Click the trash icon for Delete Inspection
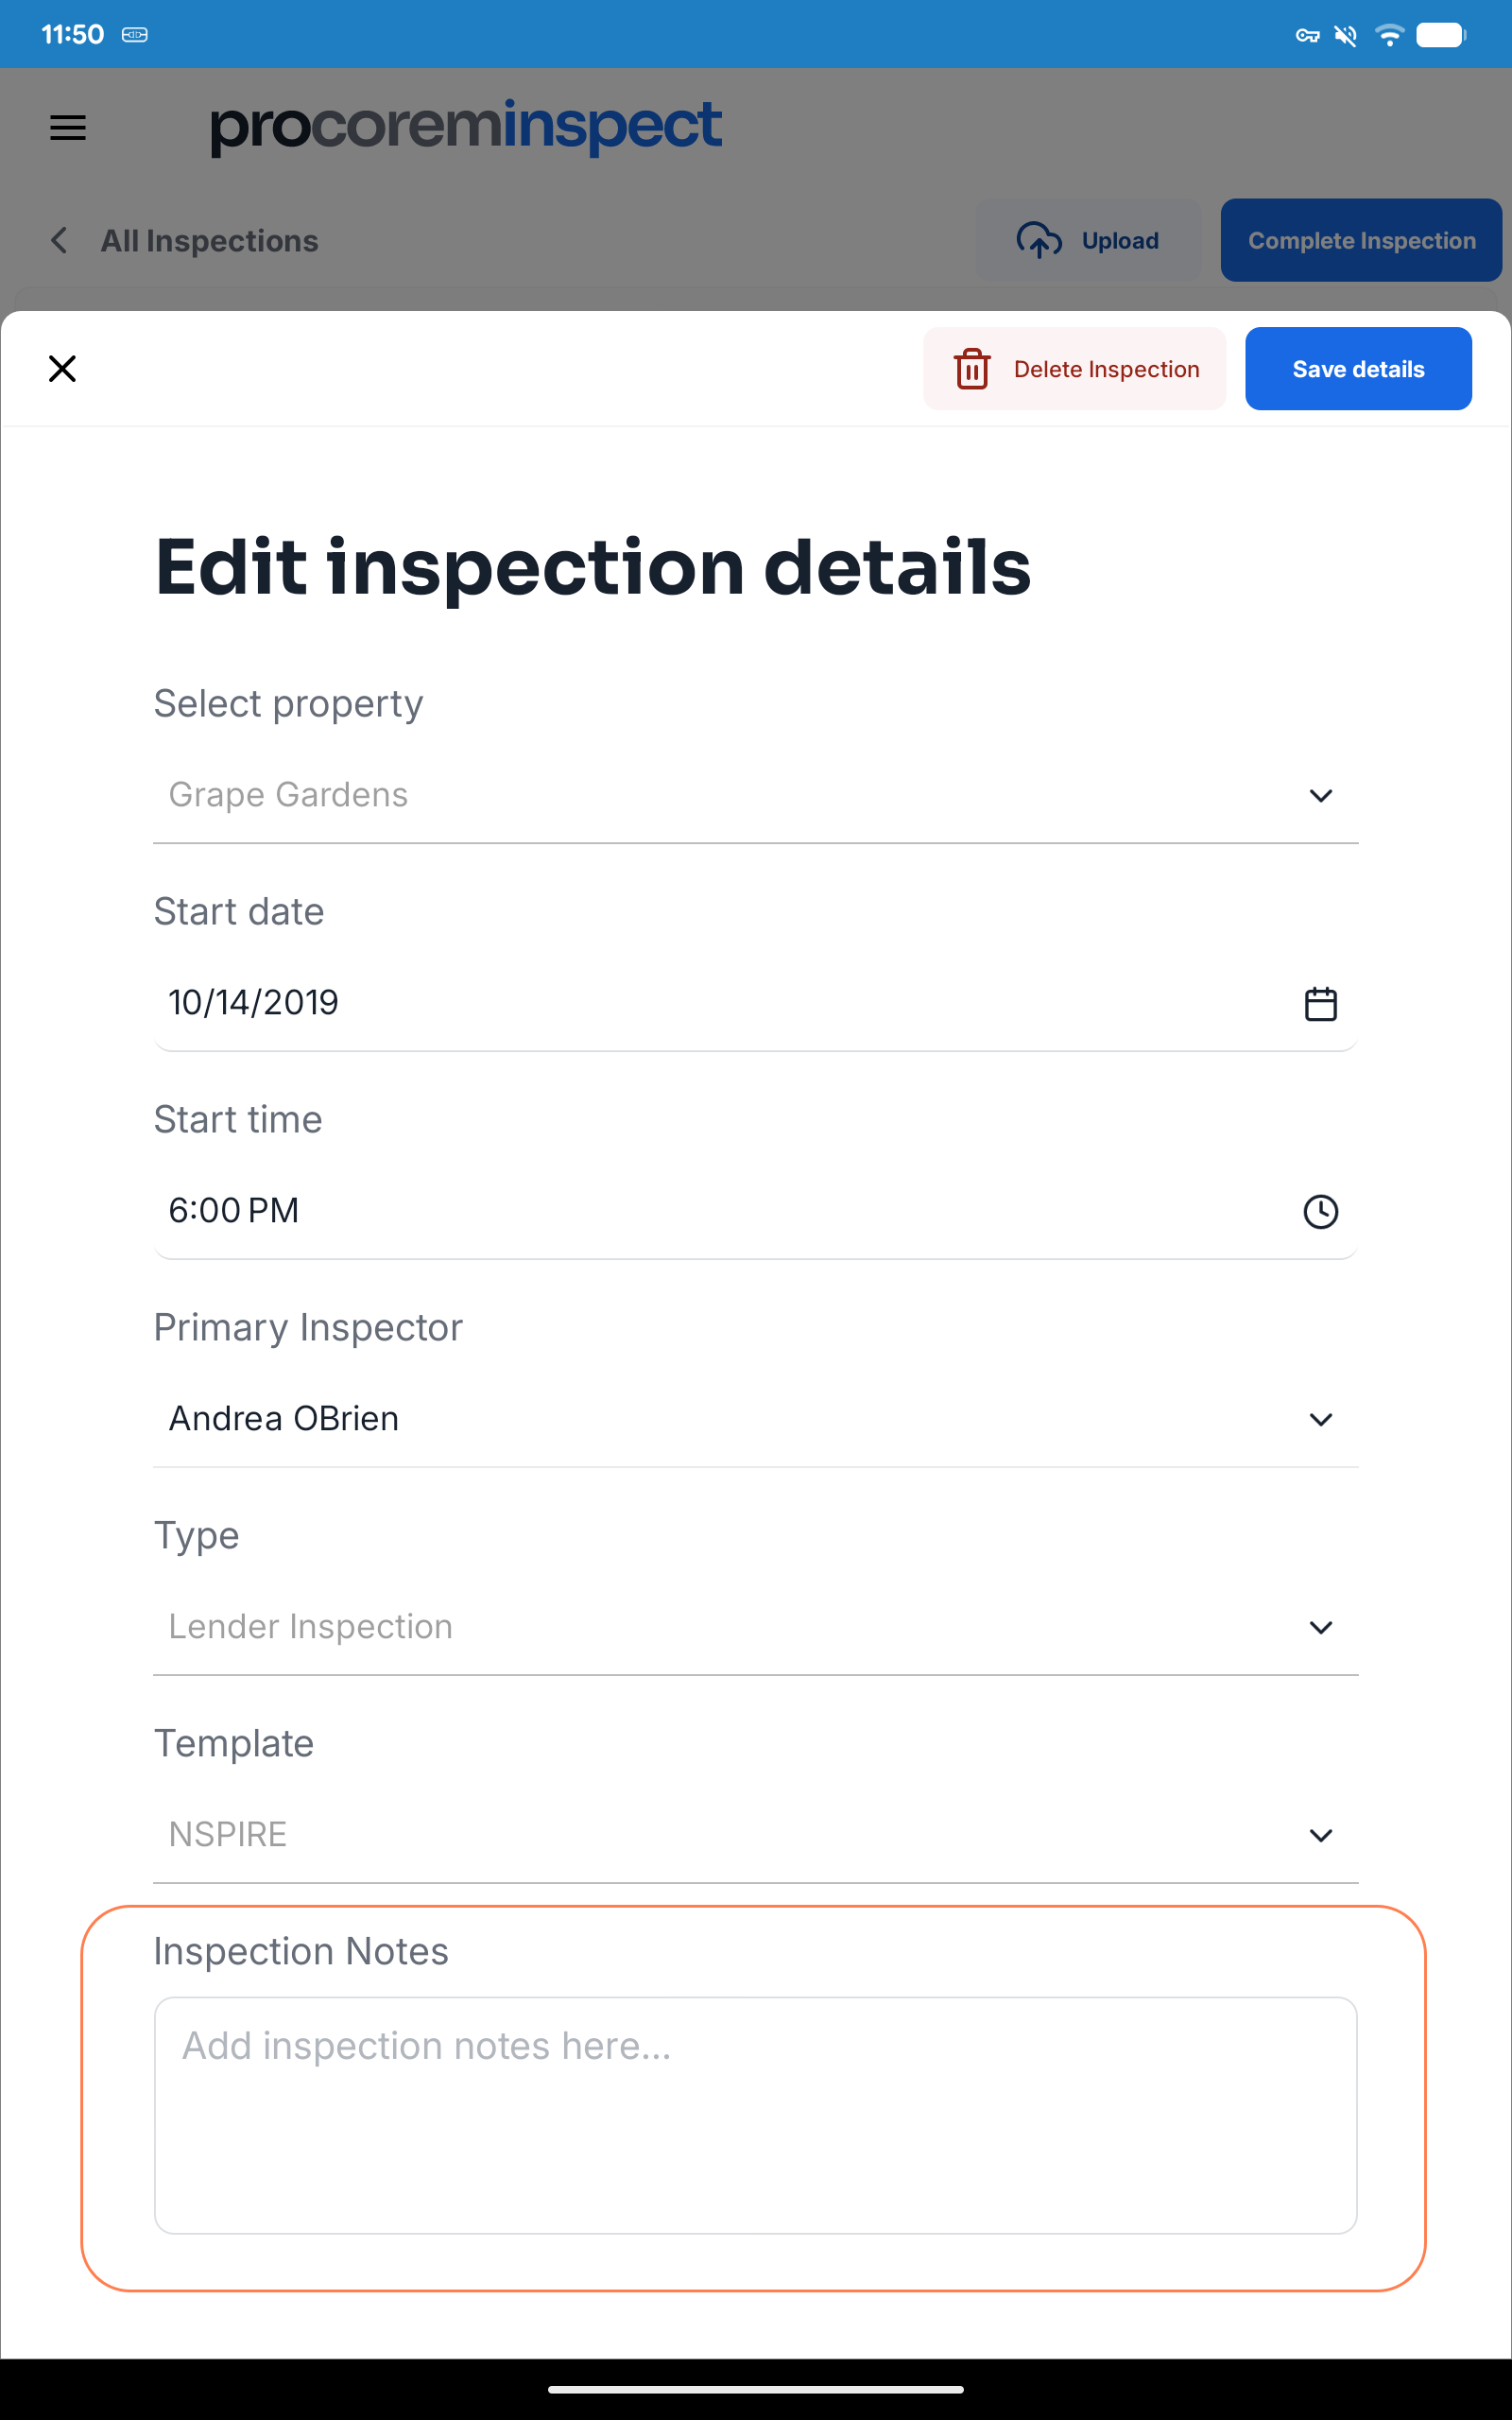Screen dimensions: 1512x2420 pyautogui.click(x=971, y=369)
